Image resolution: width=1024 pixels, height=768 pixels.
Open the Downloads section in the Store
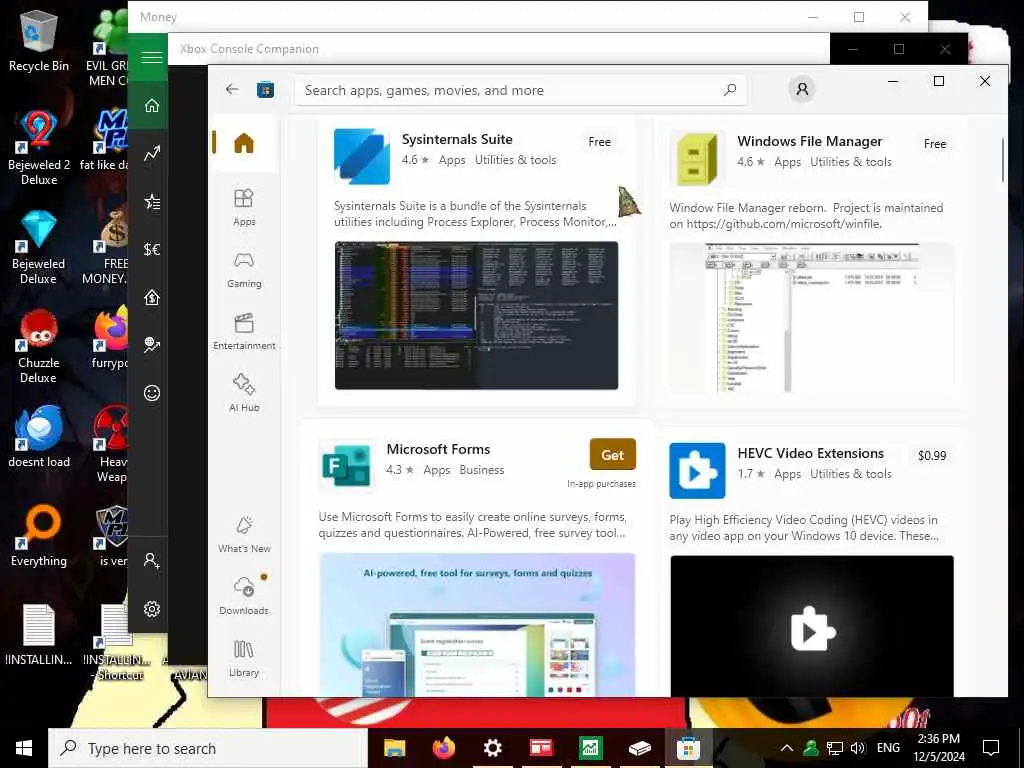pos(244,596)
